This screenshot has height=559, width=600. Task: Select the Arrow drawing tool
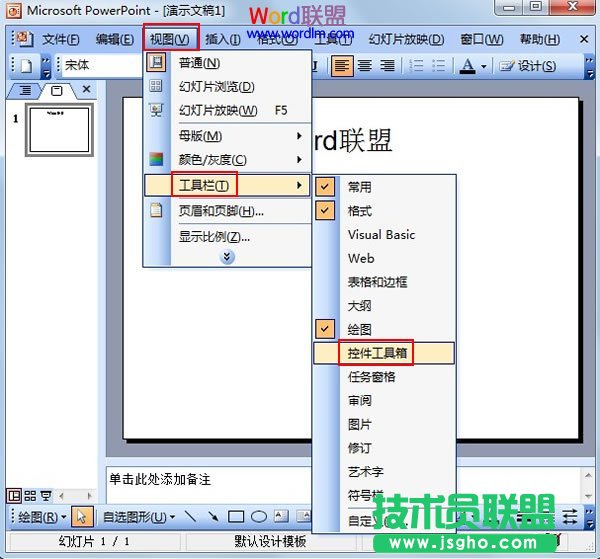click(x=213, y=517)
